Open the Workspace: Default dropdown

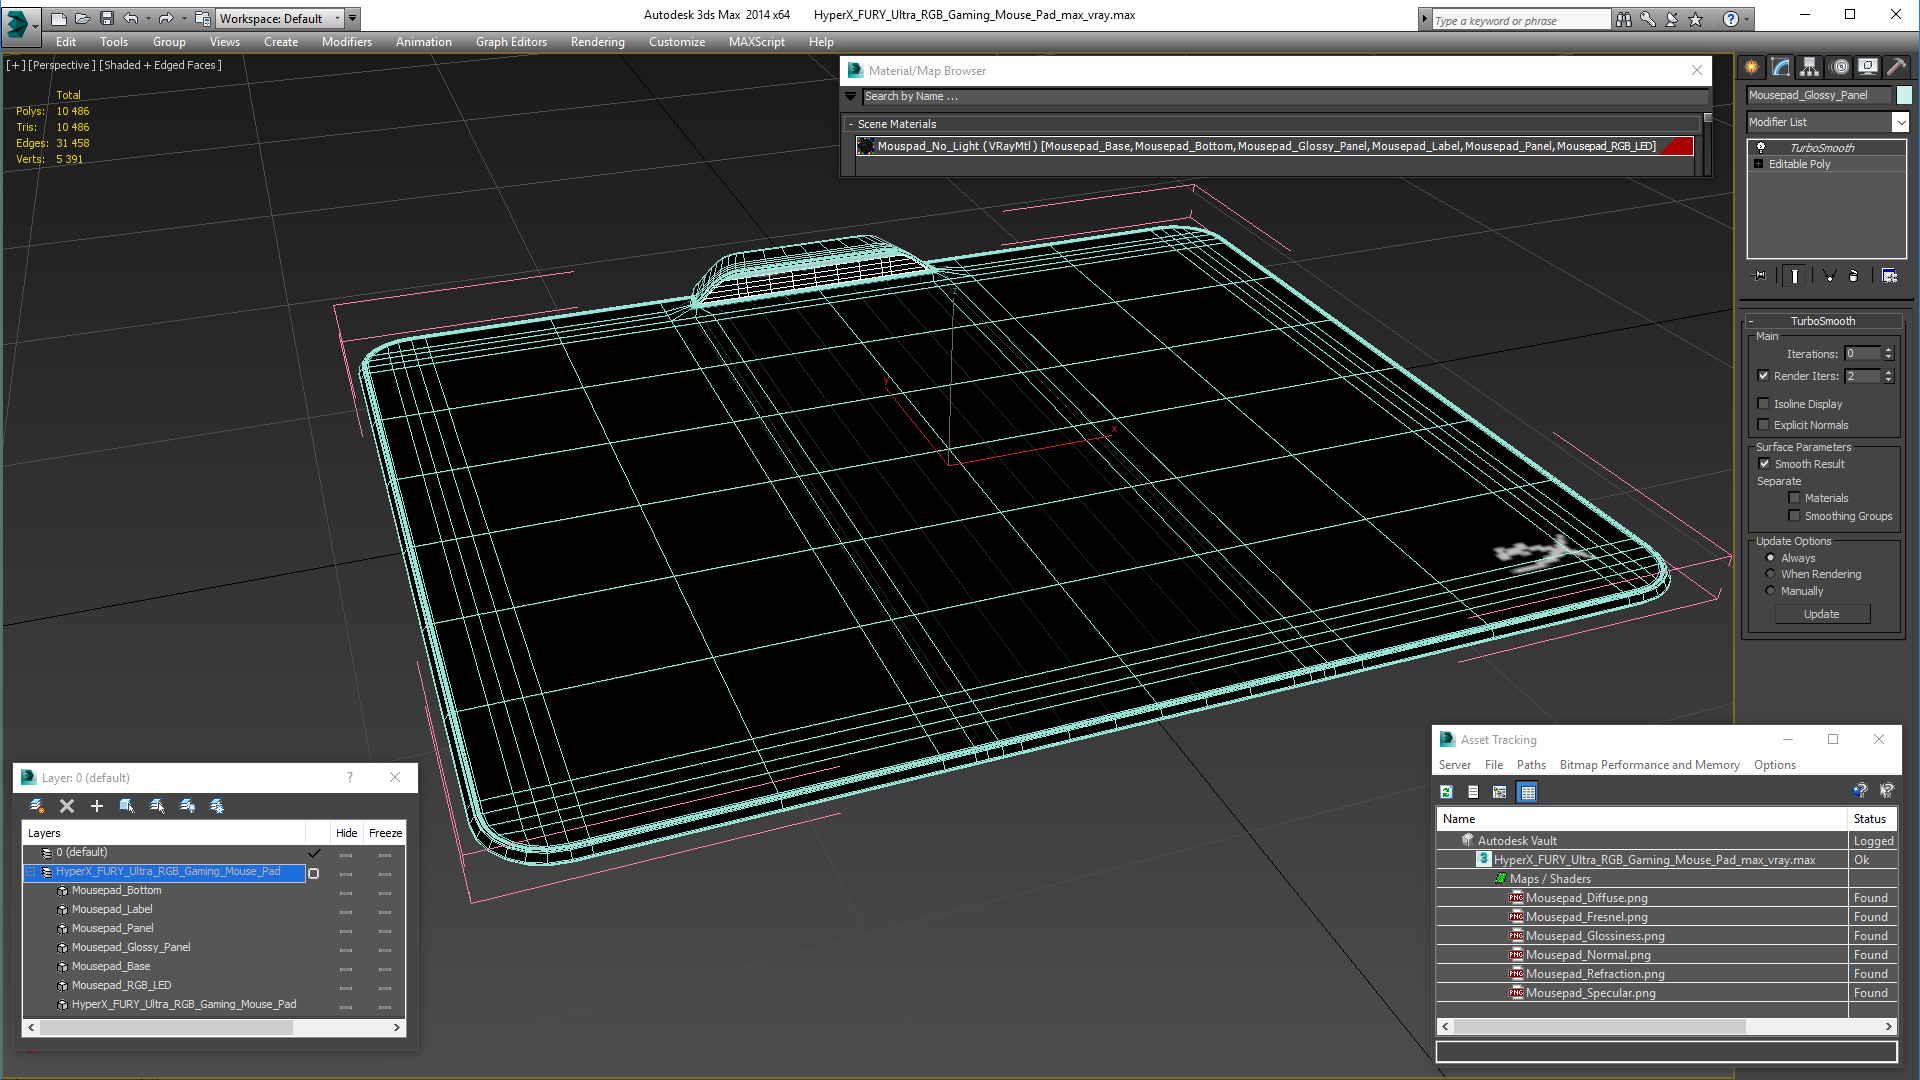(280, 18)
